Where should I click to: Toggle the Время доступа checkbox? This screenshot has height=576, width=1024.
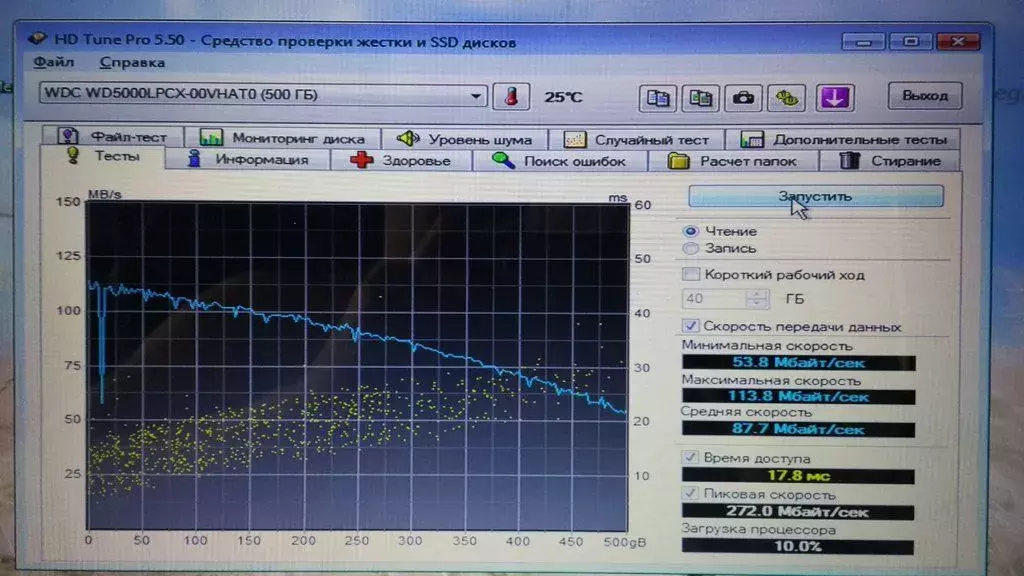point(690,458)
